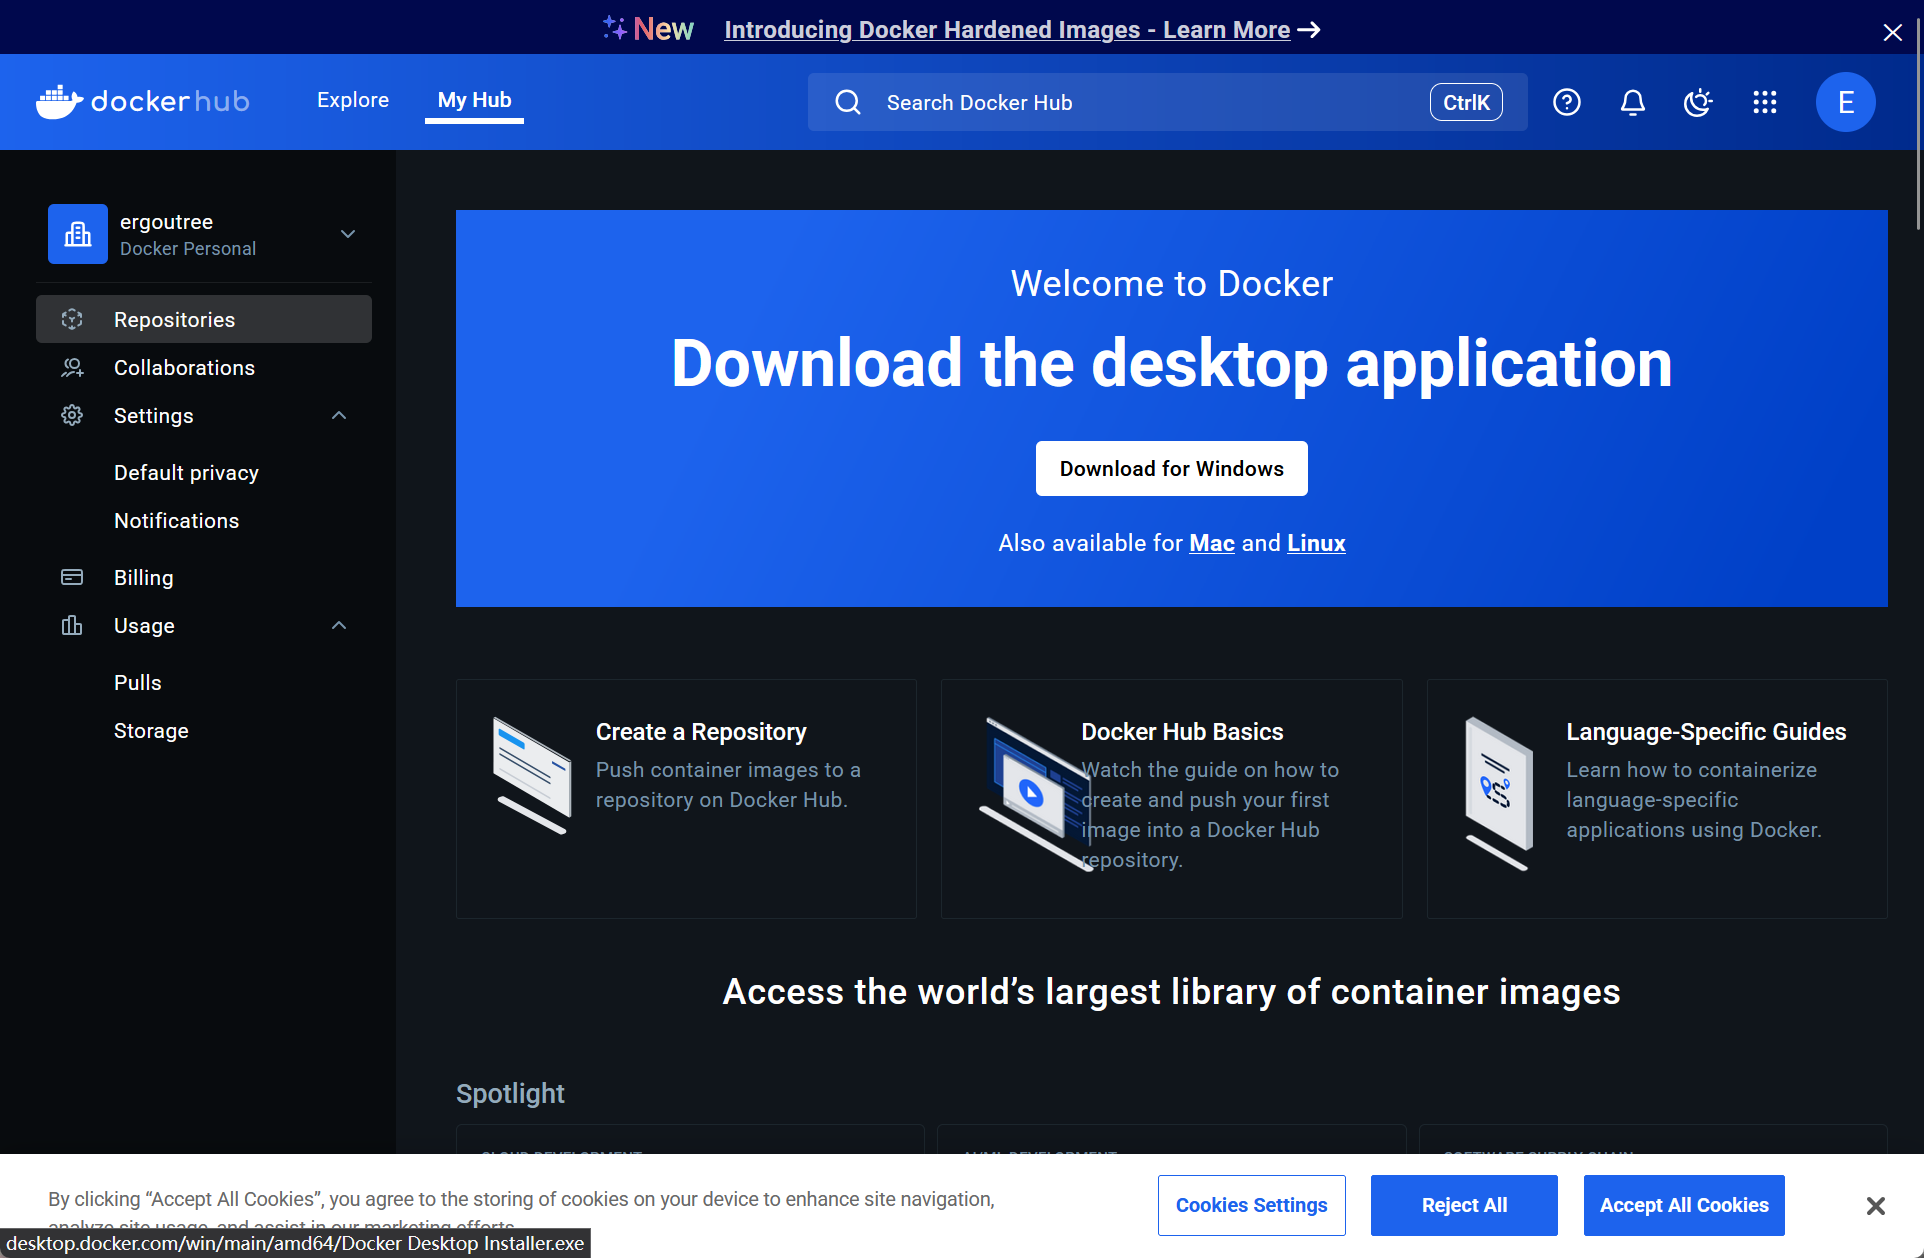Screen dimensions: 1924x1258
Task: Open the Create a Repository card title
Action: click(x=701, y=731)
